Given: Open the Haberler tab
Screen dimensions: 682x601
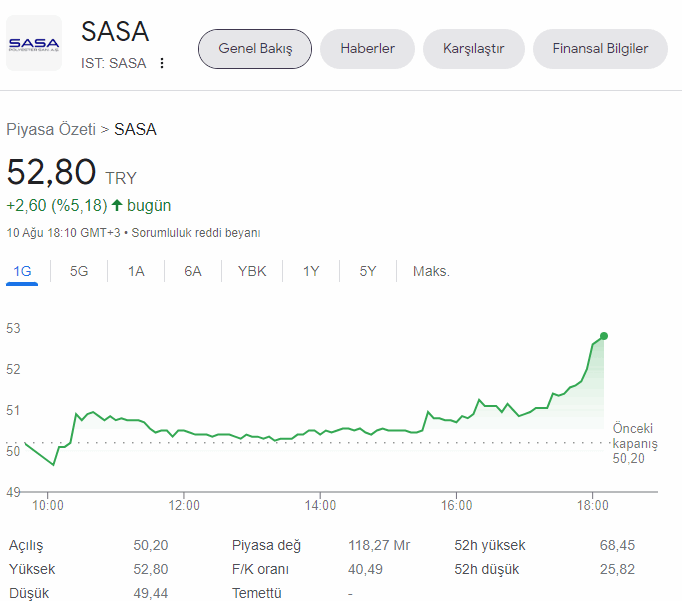Looking at the screenshot, I should [x=367, y=49].
